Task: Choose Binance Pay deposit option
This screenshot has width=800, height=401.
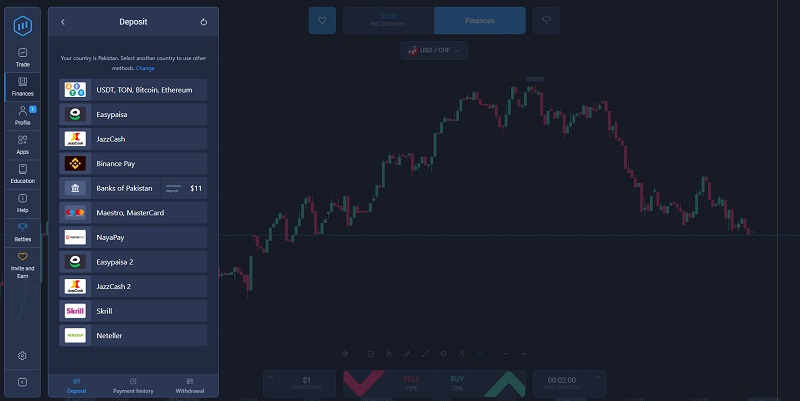Action: coord(133,163)
